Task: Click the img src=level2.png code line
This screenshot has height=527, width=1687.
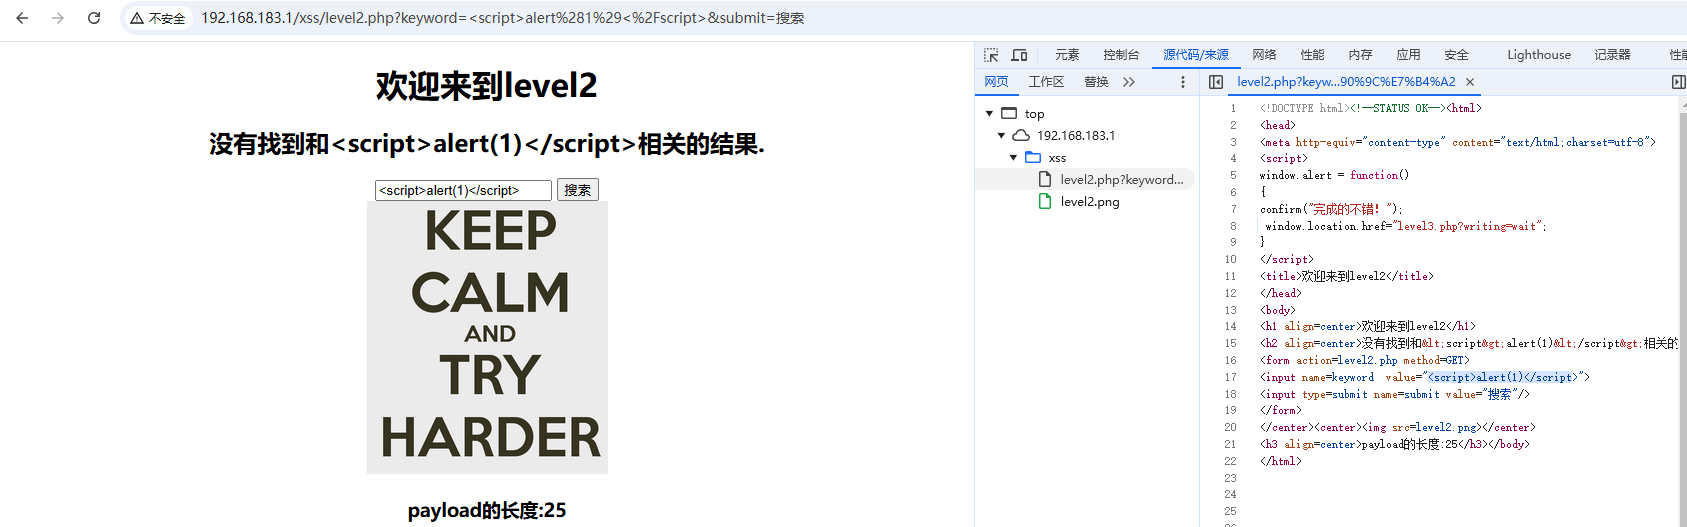Action: [x=1398, y=427]
